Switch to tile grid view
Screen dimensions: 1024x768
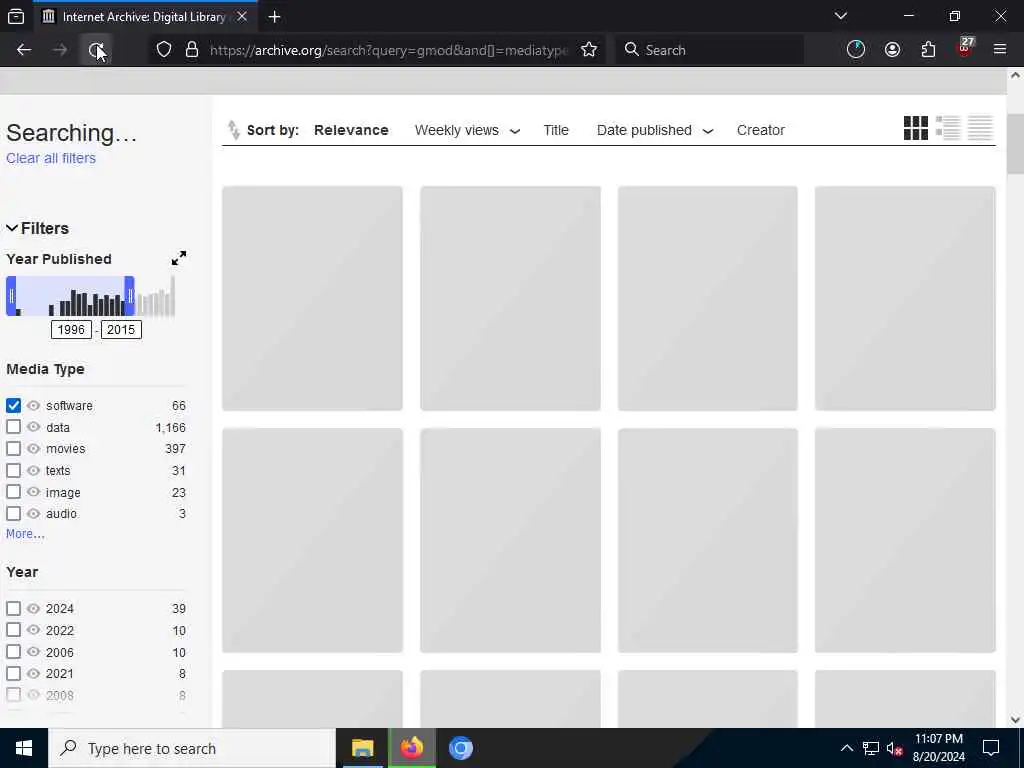tap(916, 128)
